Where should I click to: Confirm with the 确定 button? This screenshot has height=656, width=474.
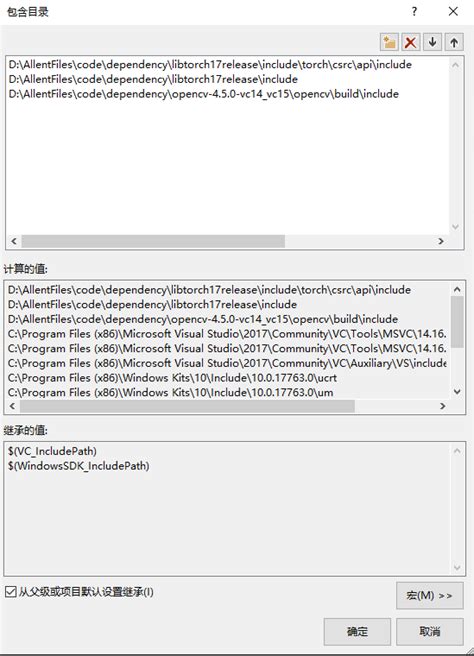(x=357, y=631)
